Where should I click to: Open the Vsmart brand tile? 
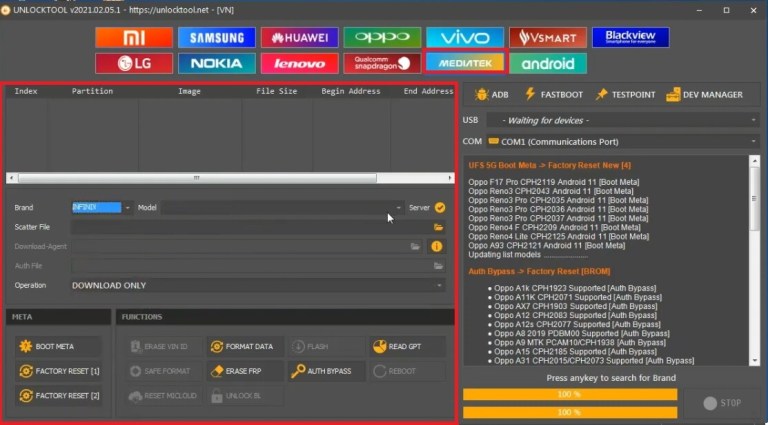[548, 38]
